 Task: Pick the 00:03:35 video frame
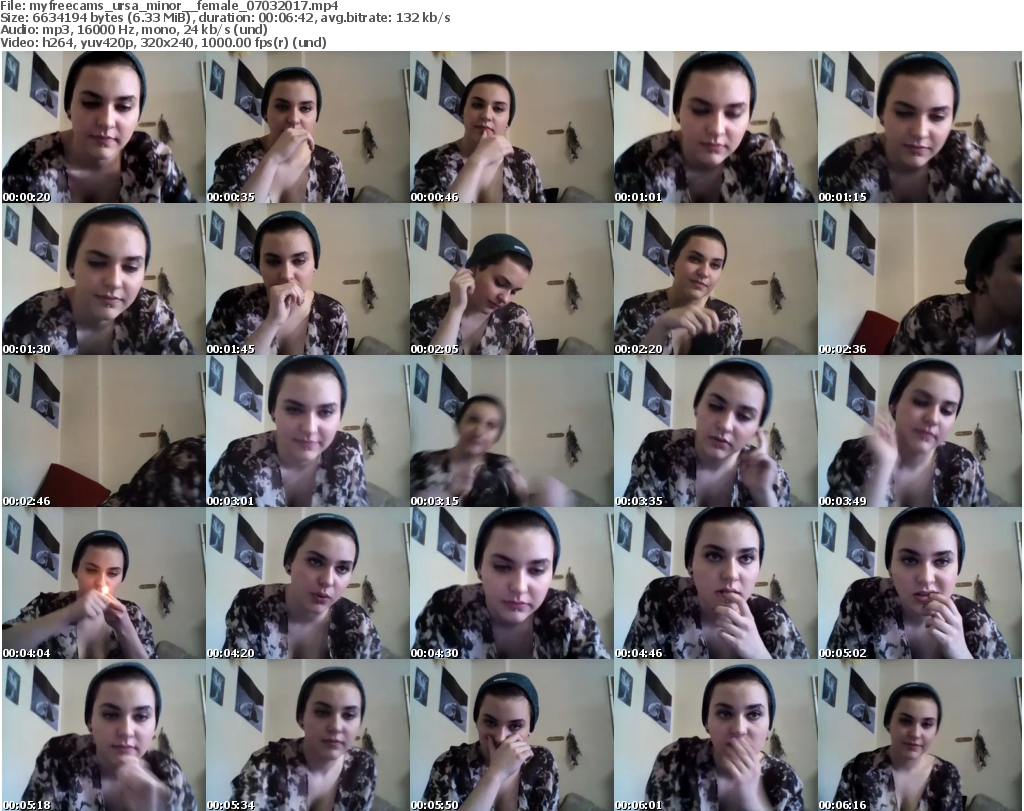coord(715,432)
